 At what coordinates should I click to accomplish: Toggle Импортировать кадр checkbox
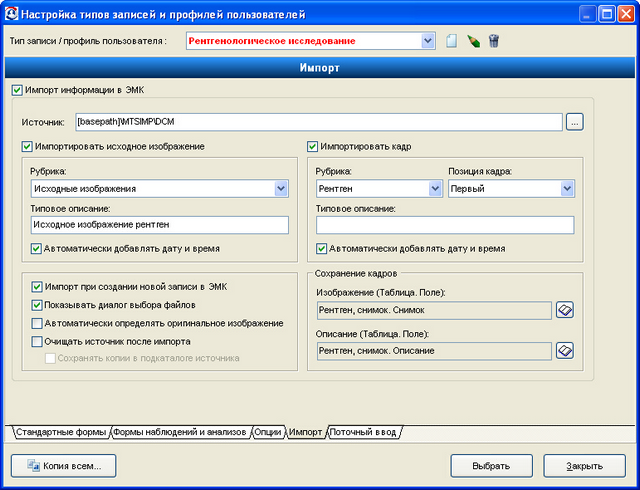point(312,147)
